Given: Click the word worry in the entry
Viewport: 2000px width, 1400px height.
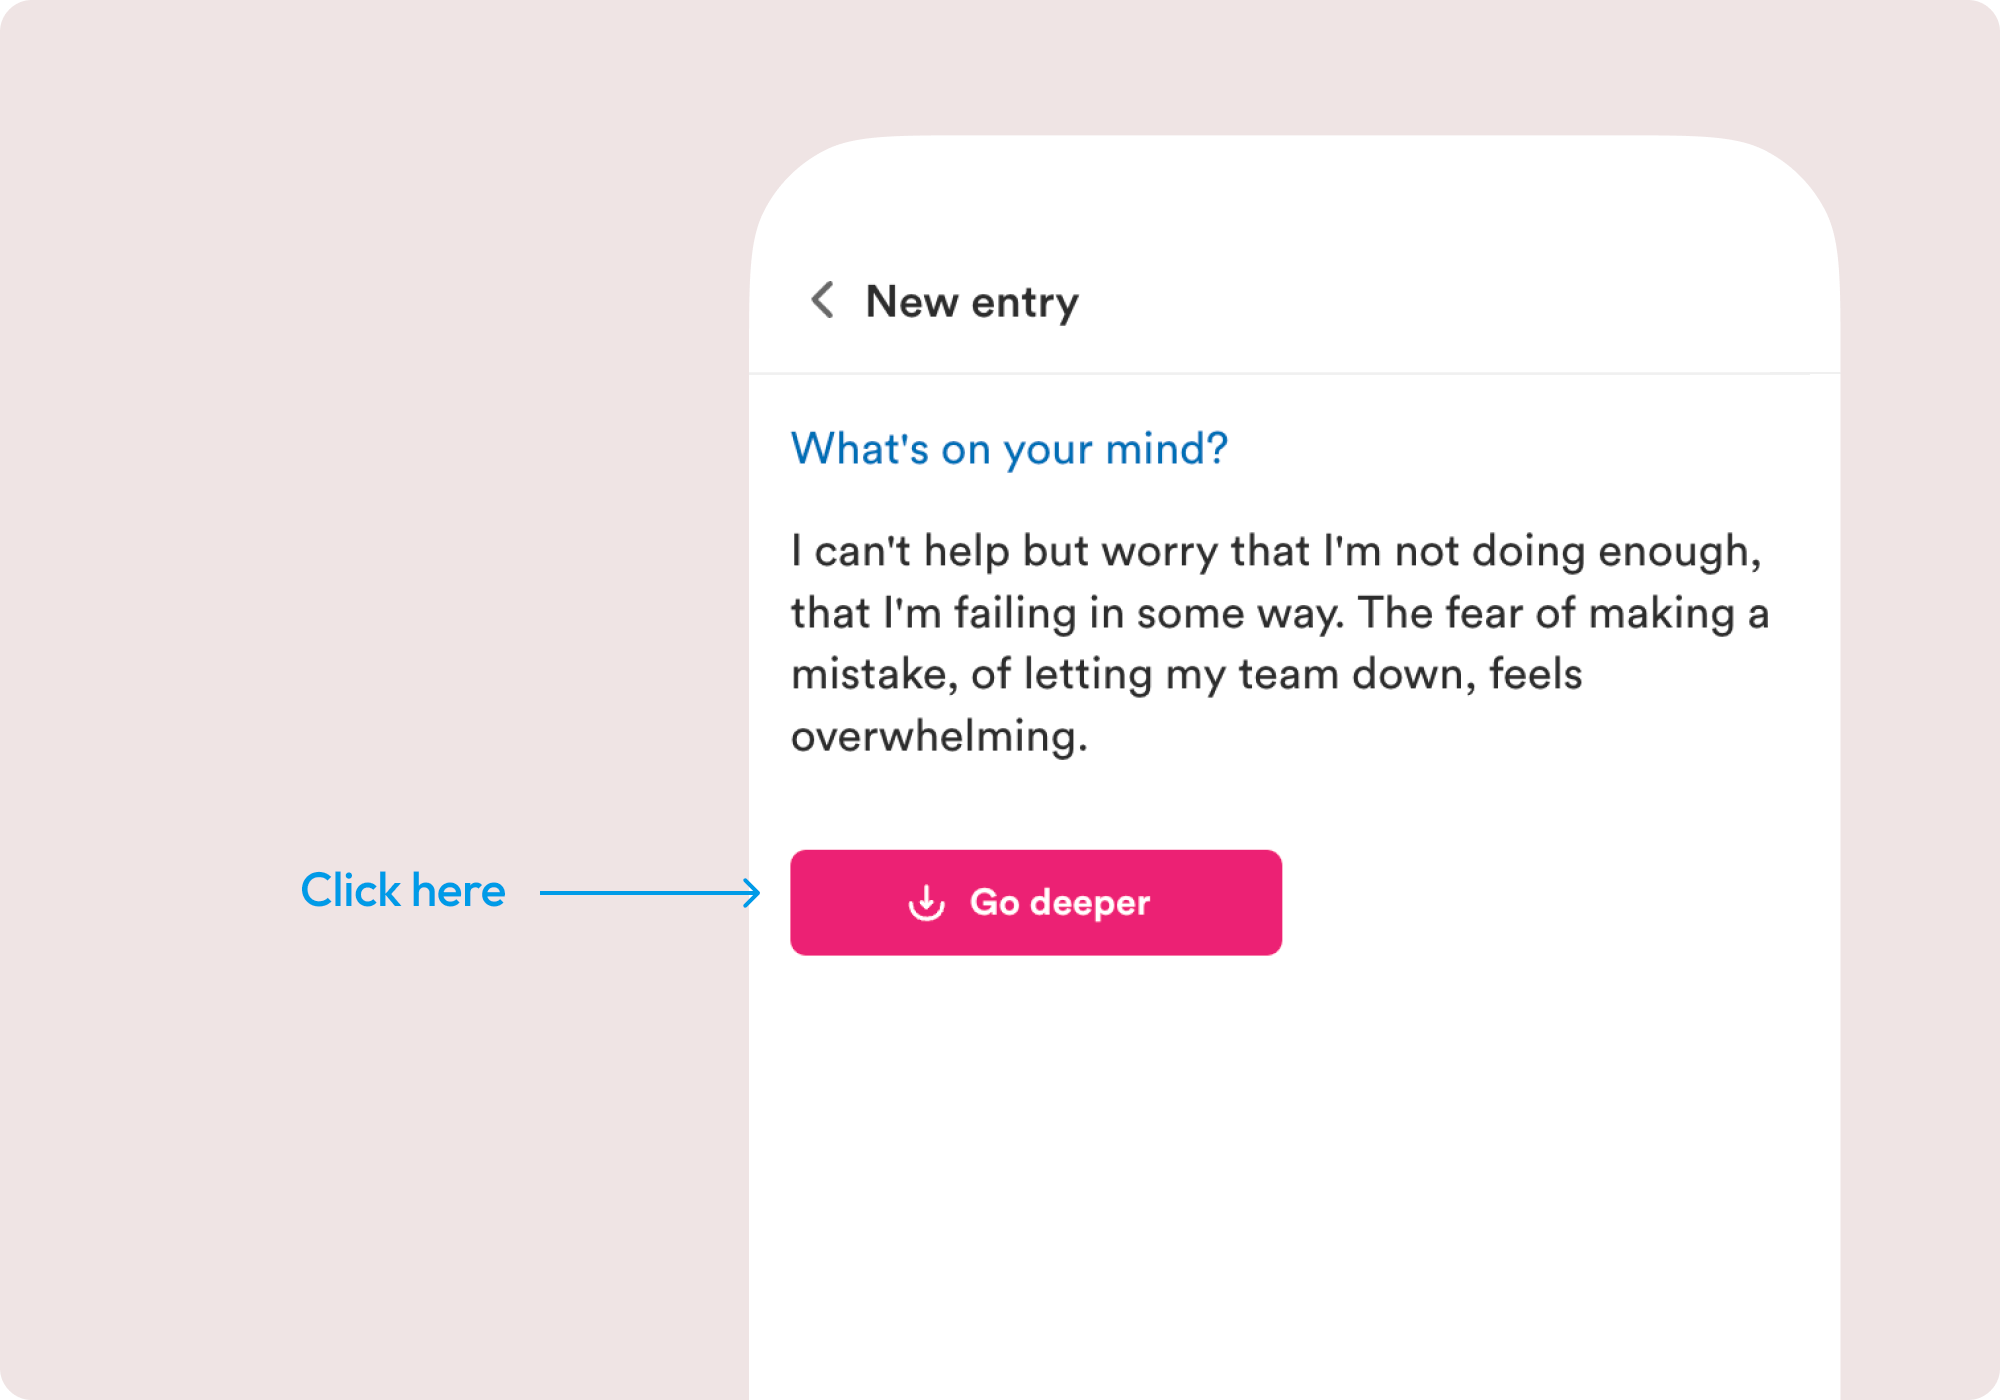Looking at the screenshot, I should point(1159,552).
